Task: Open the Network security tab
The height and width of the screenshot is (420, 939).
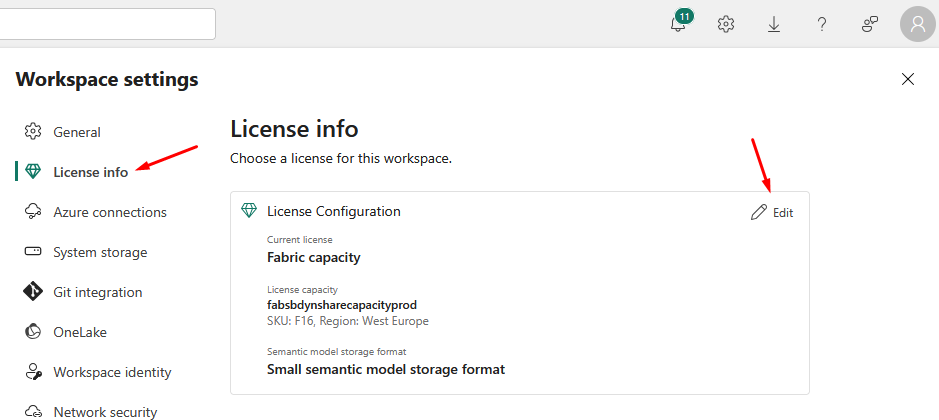Action: (105, 412)
